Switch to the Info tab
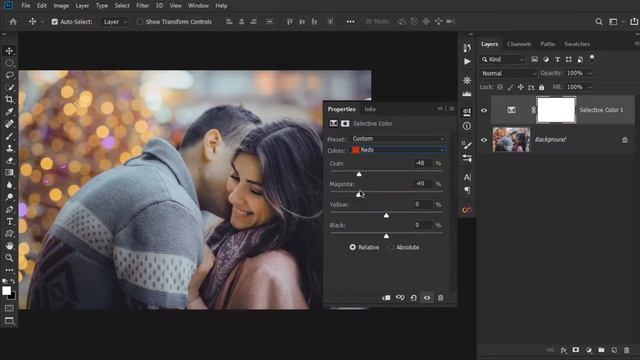The width and height of the screenshot is (640, 360). (x=370, y=109)
